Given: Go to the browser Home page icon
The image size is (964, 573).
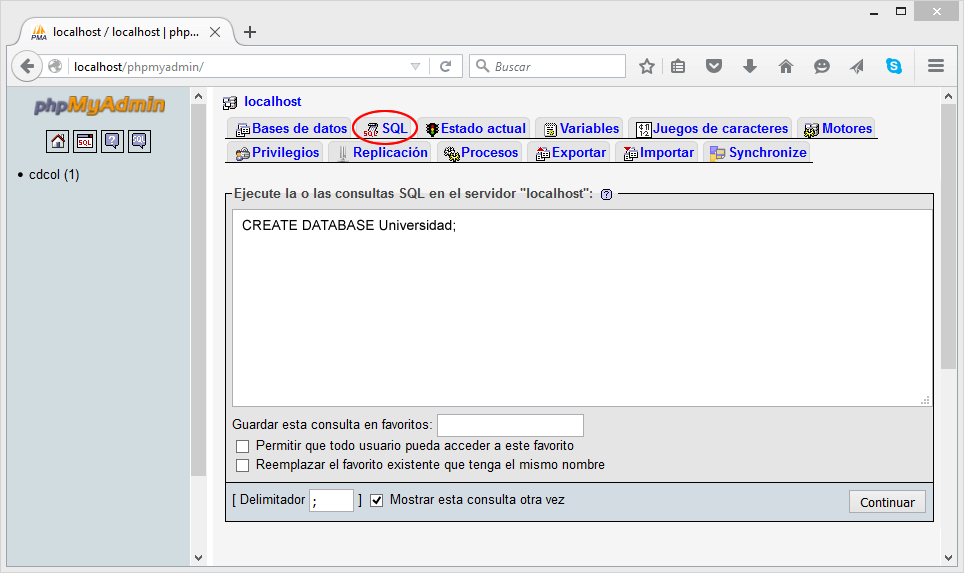Looking at the screenshot, I should (786, 66).
